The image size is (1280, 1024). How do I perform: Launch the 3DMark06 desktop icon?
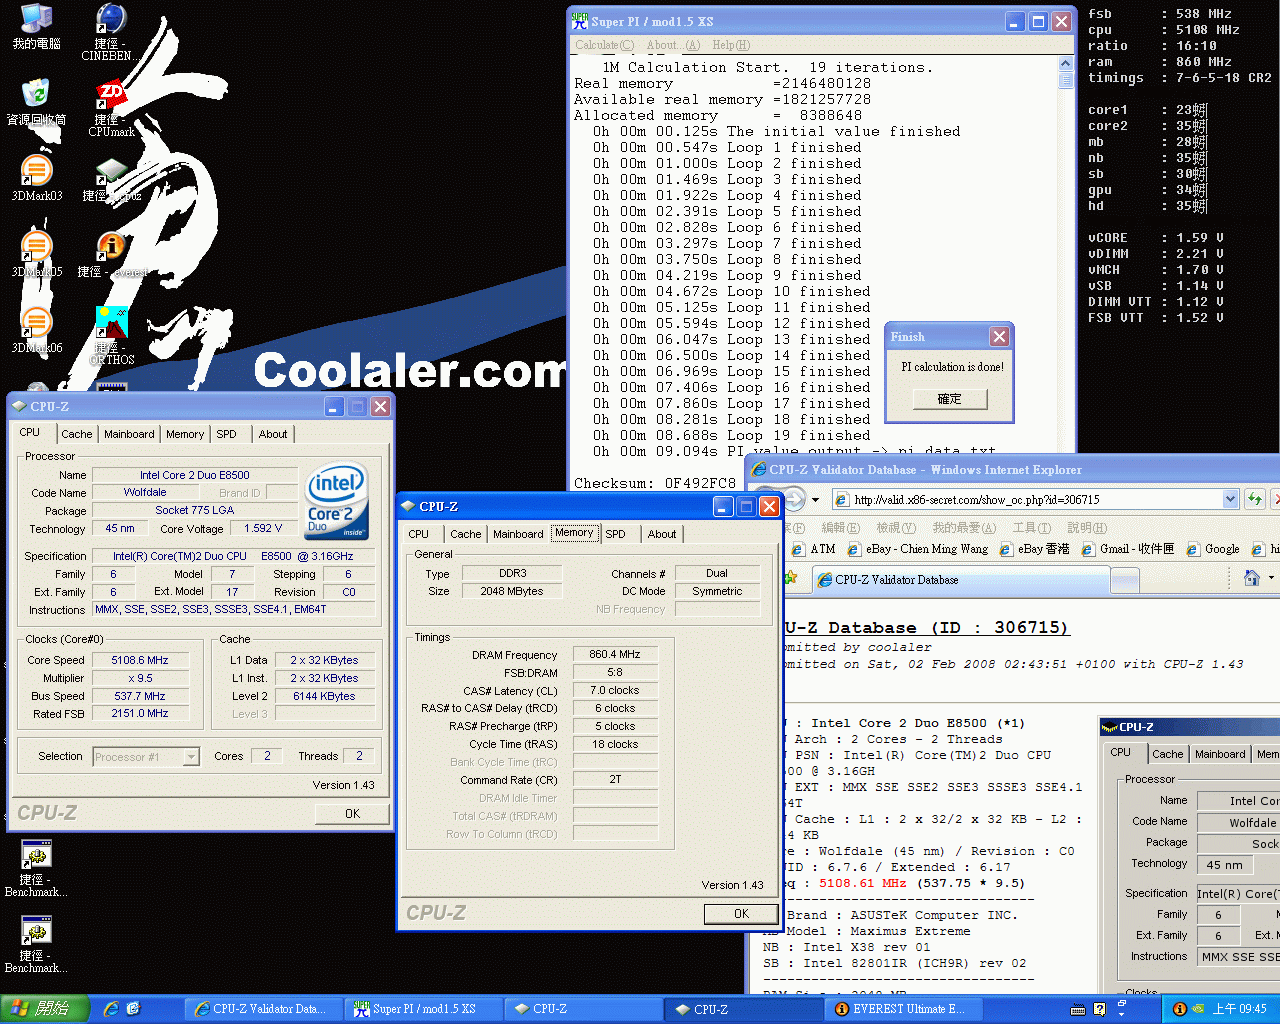[x=36, y=330]
